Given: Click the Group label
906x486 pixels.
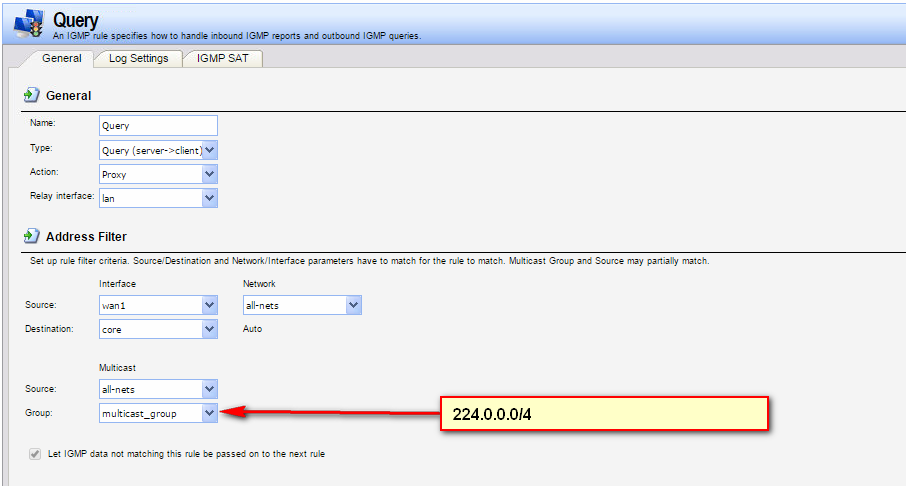Looking at the screenshot, I should (39, 413).
